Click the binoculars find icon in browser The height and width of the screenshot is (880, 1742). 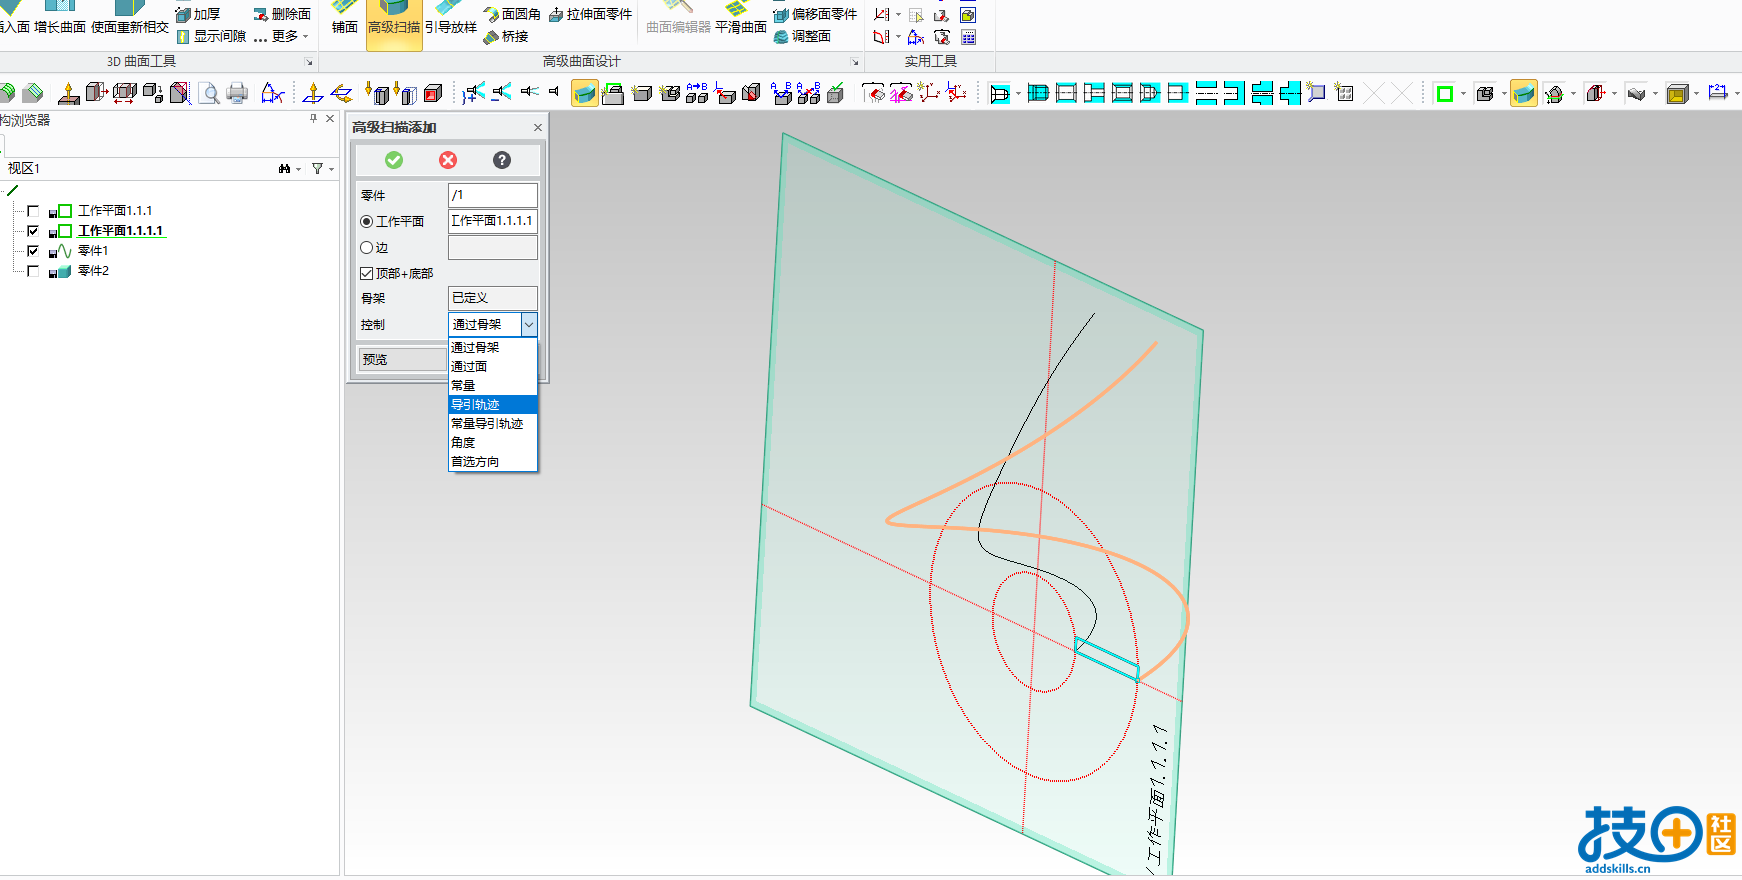284,169
